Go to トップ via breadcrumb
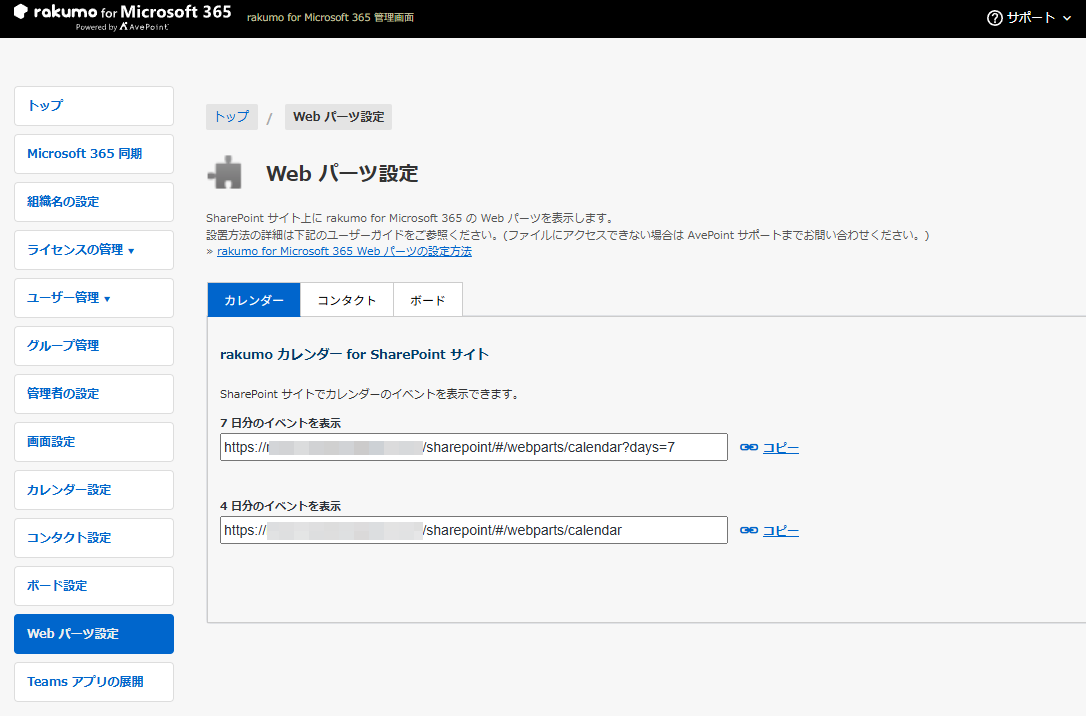The width and height of the screenshot is (1086, 716). [x=231, y=117]
